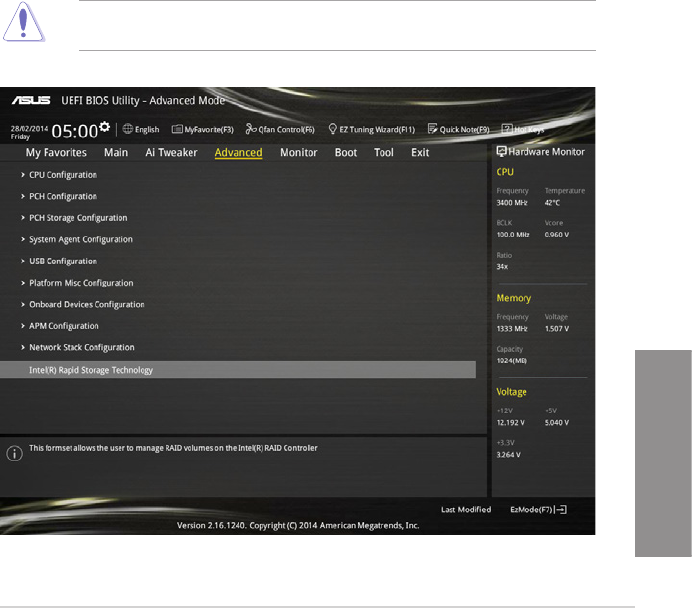Click the Qfan Control fan icon

[251, 128]
